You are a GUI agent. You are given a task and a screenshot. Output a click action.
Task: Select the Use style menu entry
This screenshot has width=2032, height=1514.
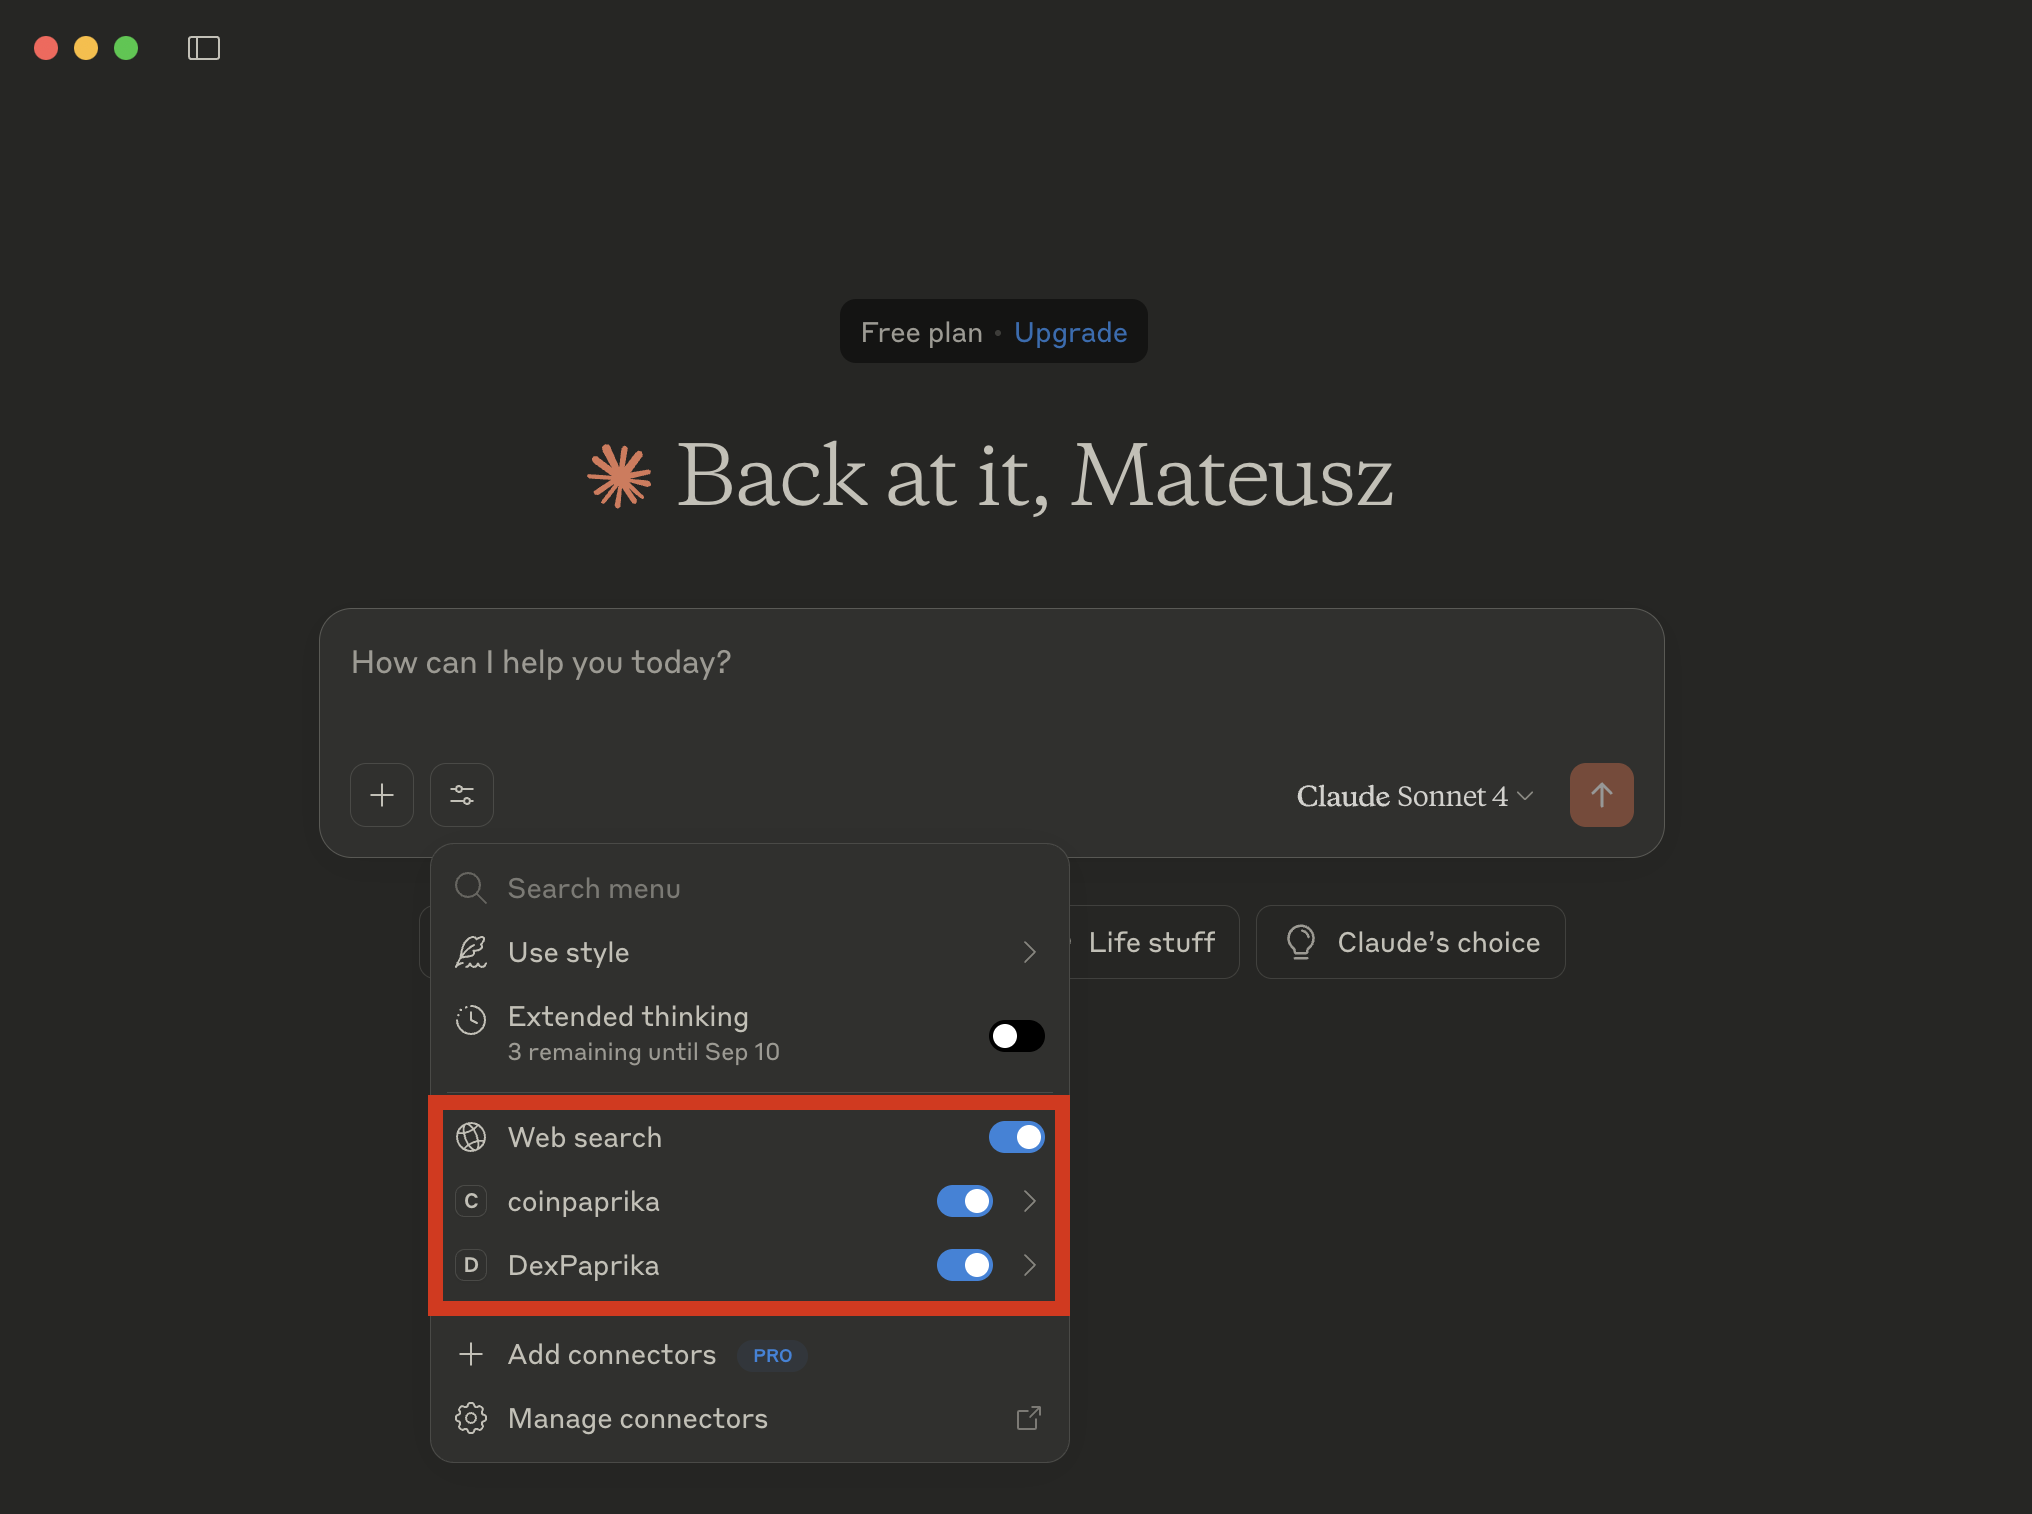(x=750, y=952)
